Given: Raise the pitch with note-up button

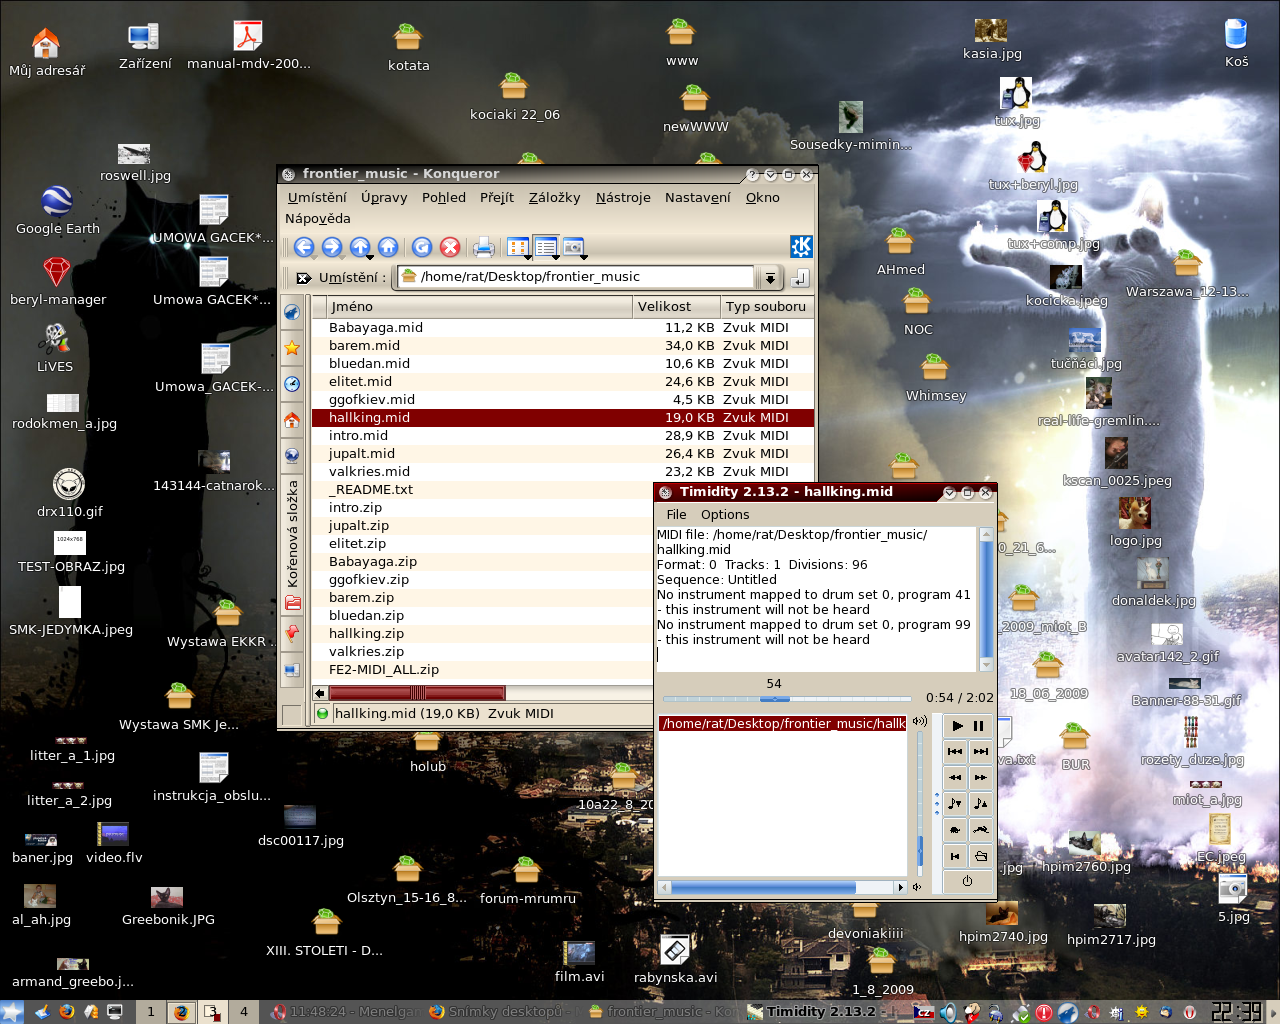Looking at the screenshot, I should (x=981, y=803).
